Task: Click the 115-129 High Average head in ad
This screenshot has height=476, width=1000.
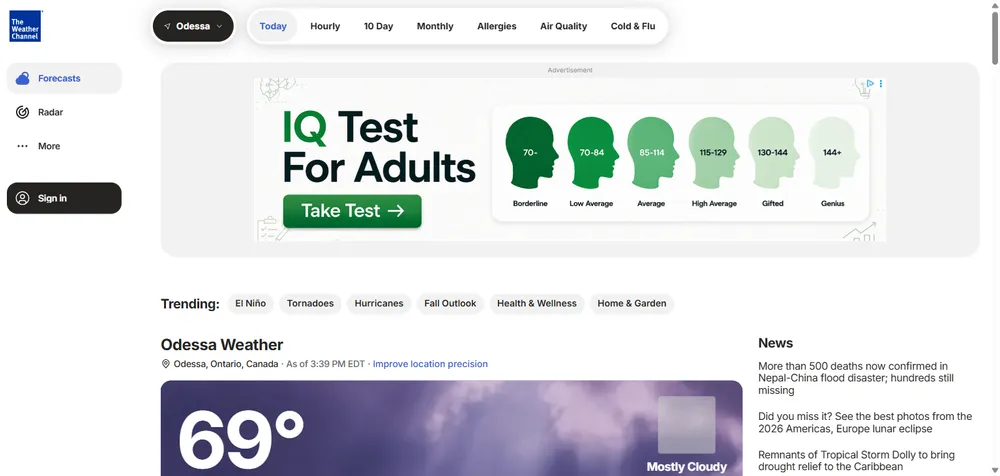Action: tap(714, 152)
